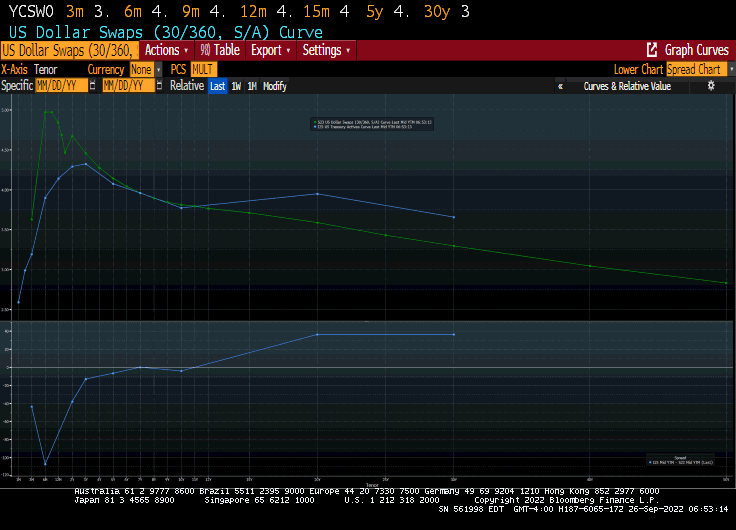This screenshot has width=736, height=530.
Task: Select the Relative date option
Action: [186, 86]
